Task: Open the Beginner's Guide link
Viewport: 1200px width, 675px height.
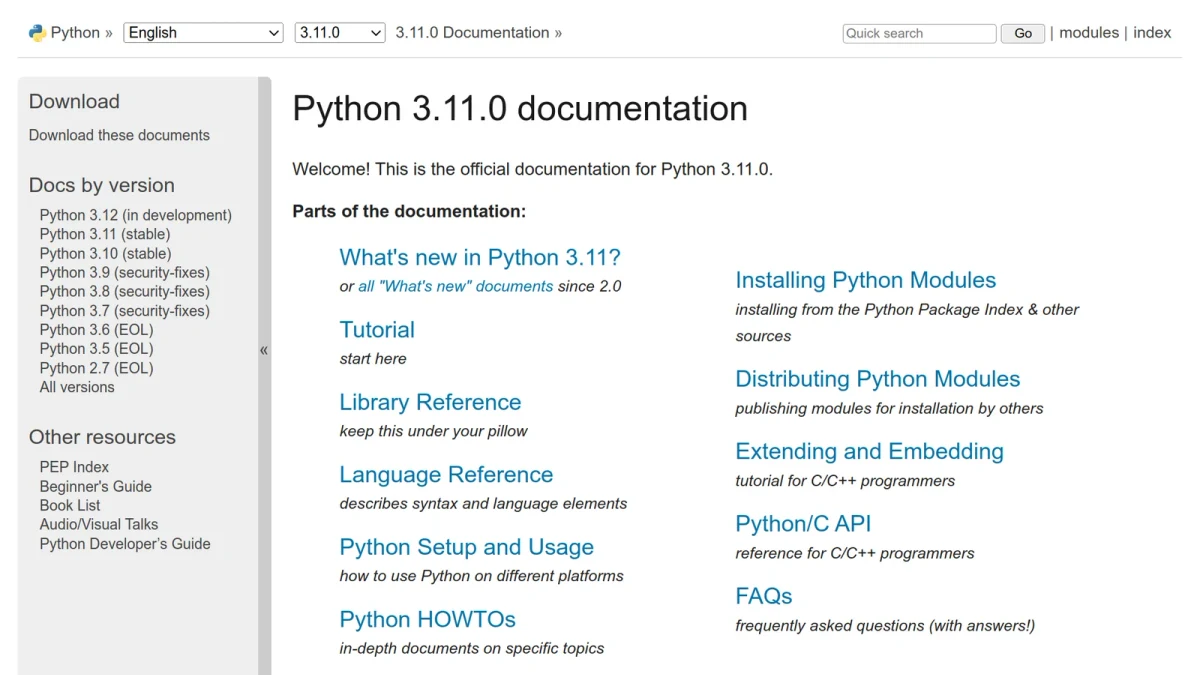Action: pos(96,487)
